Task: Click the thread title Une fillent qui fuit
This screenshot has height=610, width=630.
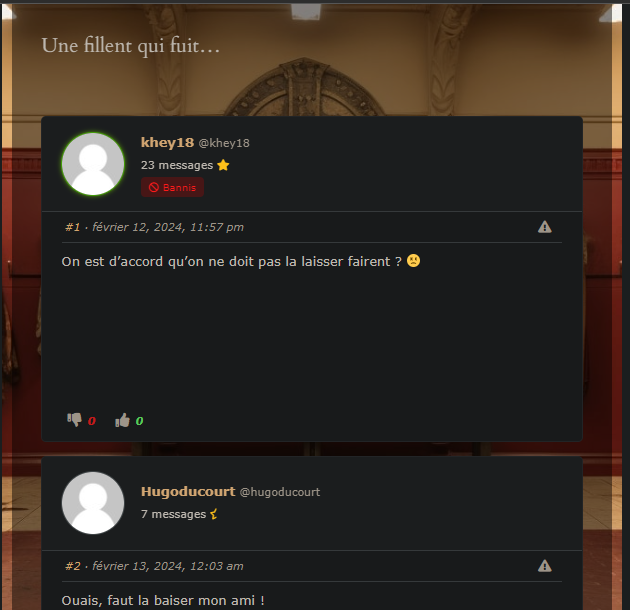Action: (x=131, y=46)
